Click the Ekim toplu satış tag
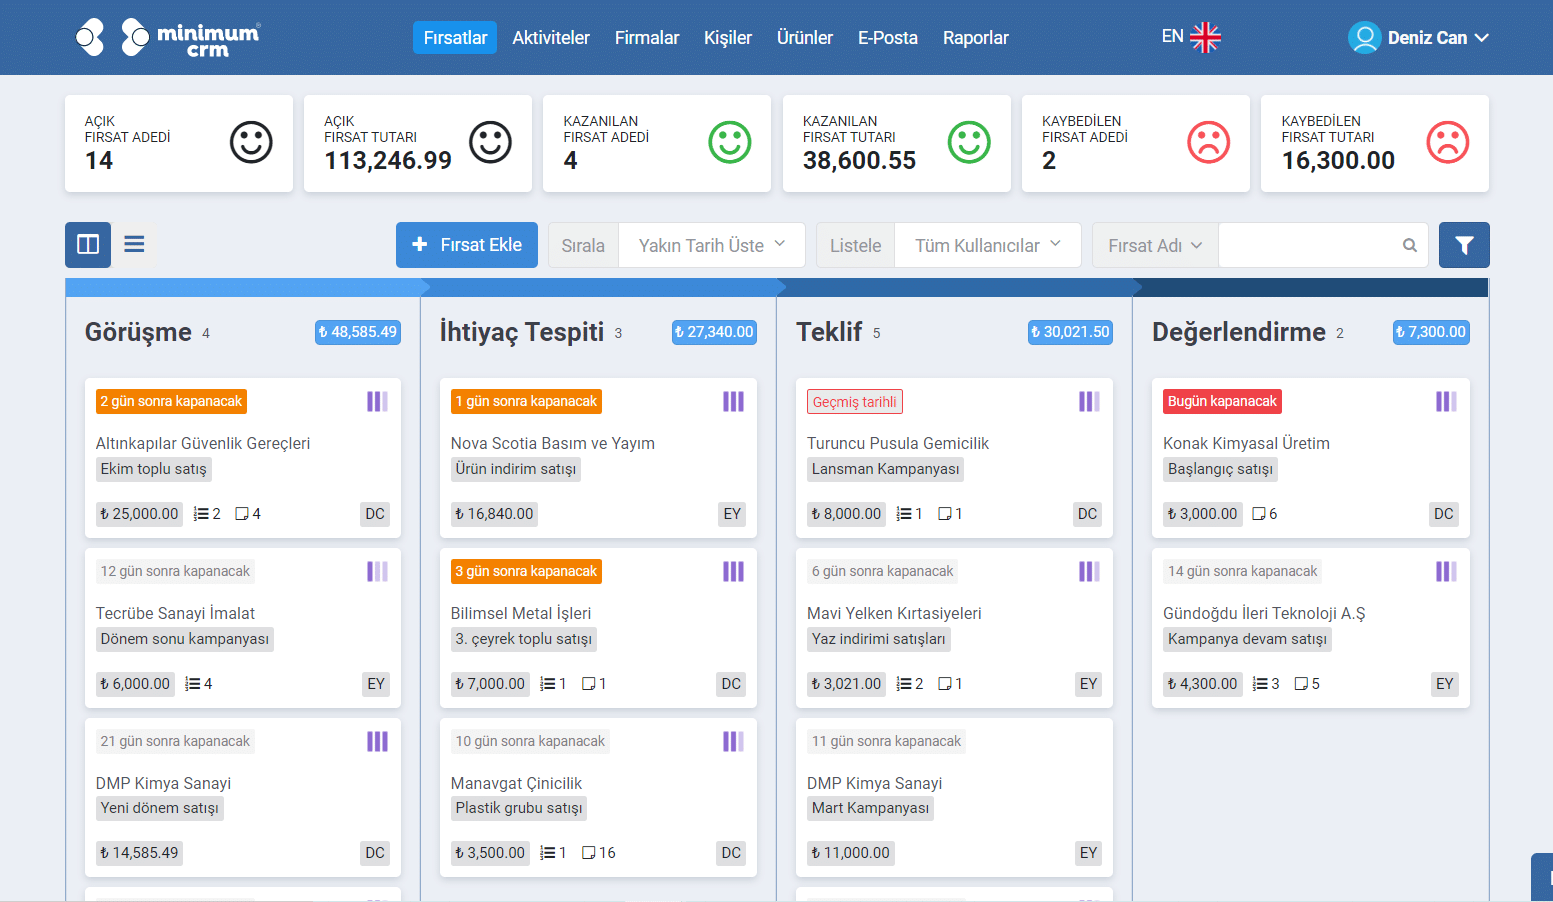 click(x=153, y=469)
